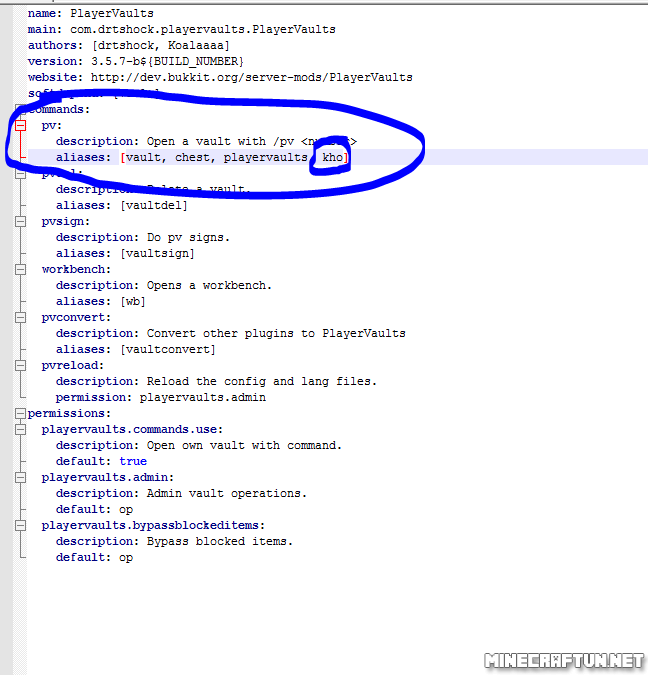
Task: Open the dev.bukkit.org website URL
Action: (x=251, y=77)
